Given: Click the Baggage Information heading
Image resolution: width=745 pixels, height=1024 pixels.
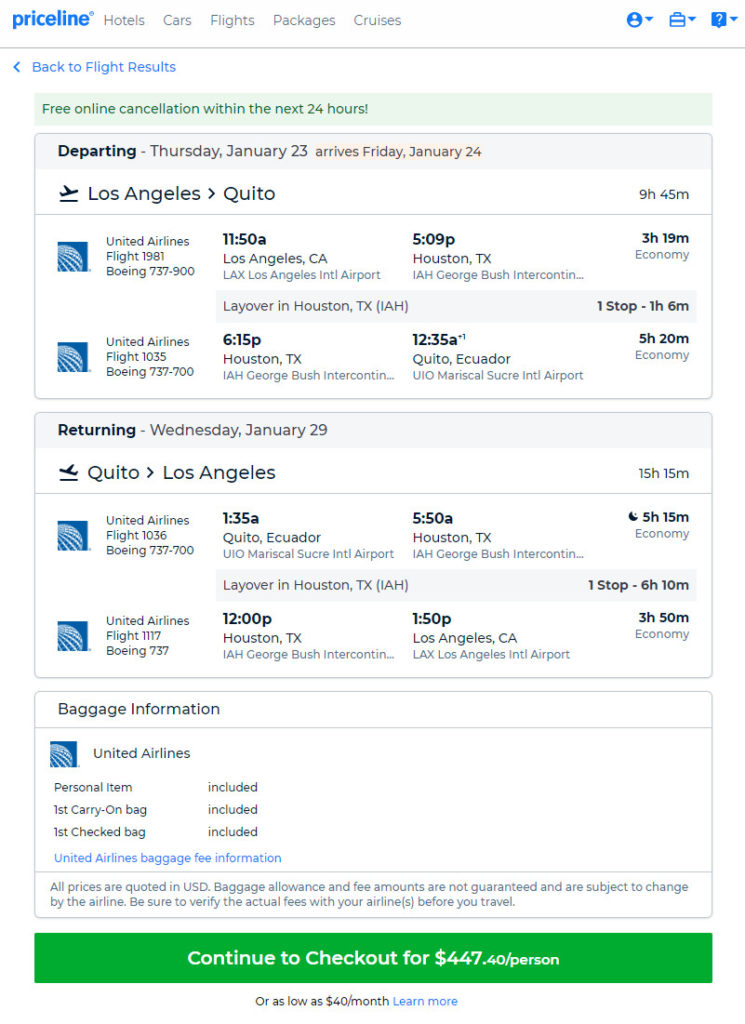Looking at the screenshot, I should point(138,709).
